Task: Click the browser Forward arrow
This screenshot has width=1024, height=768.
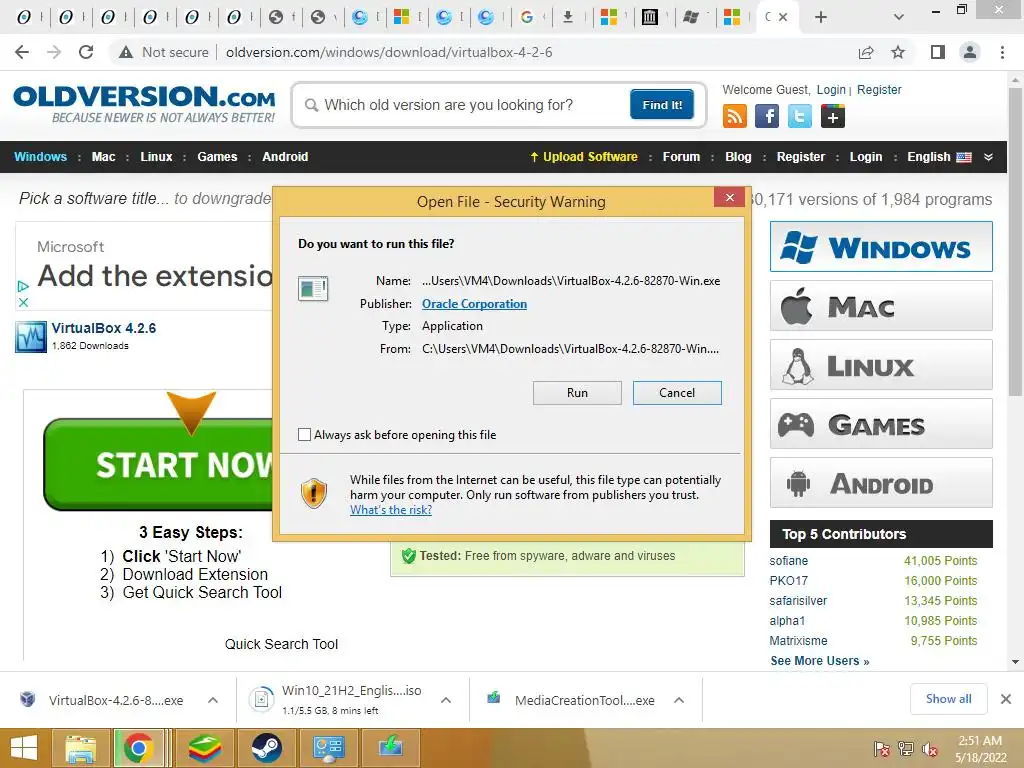Action: [54, 52]
